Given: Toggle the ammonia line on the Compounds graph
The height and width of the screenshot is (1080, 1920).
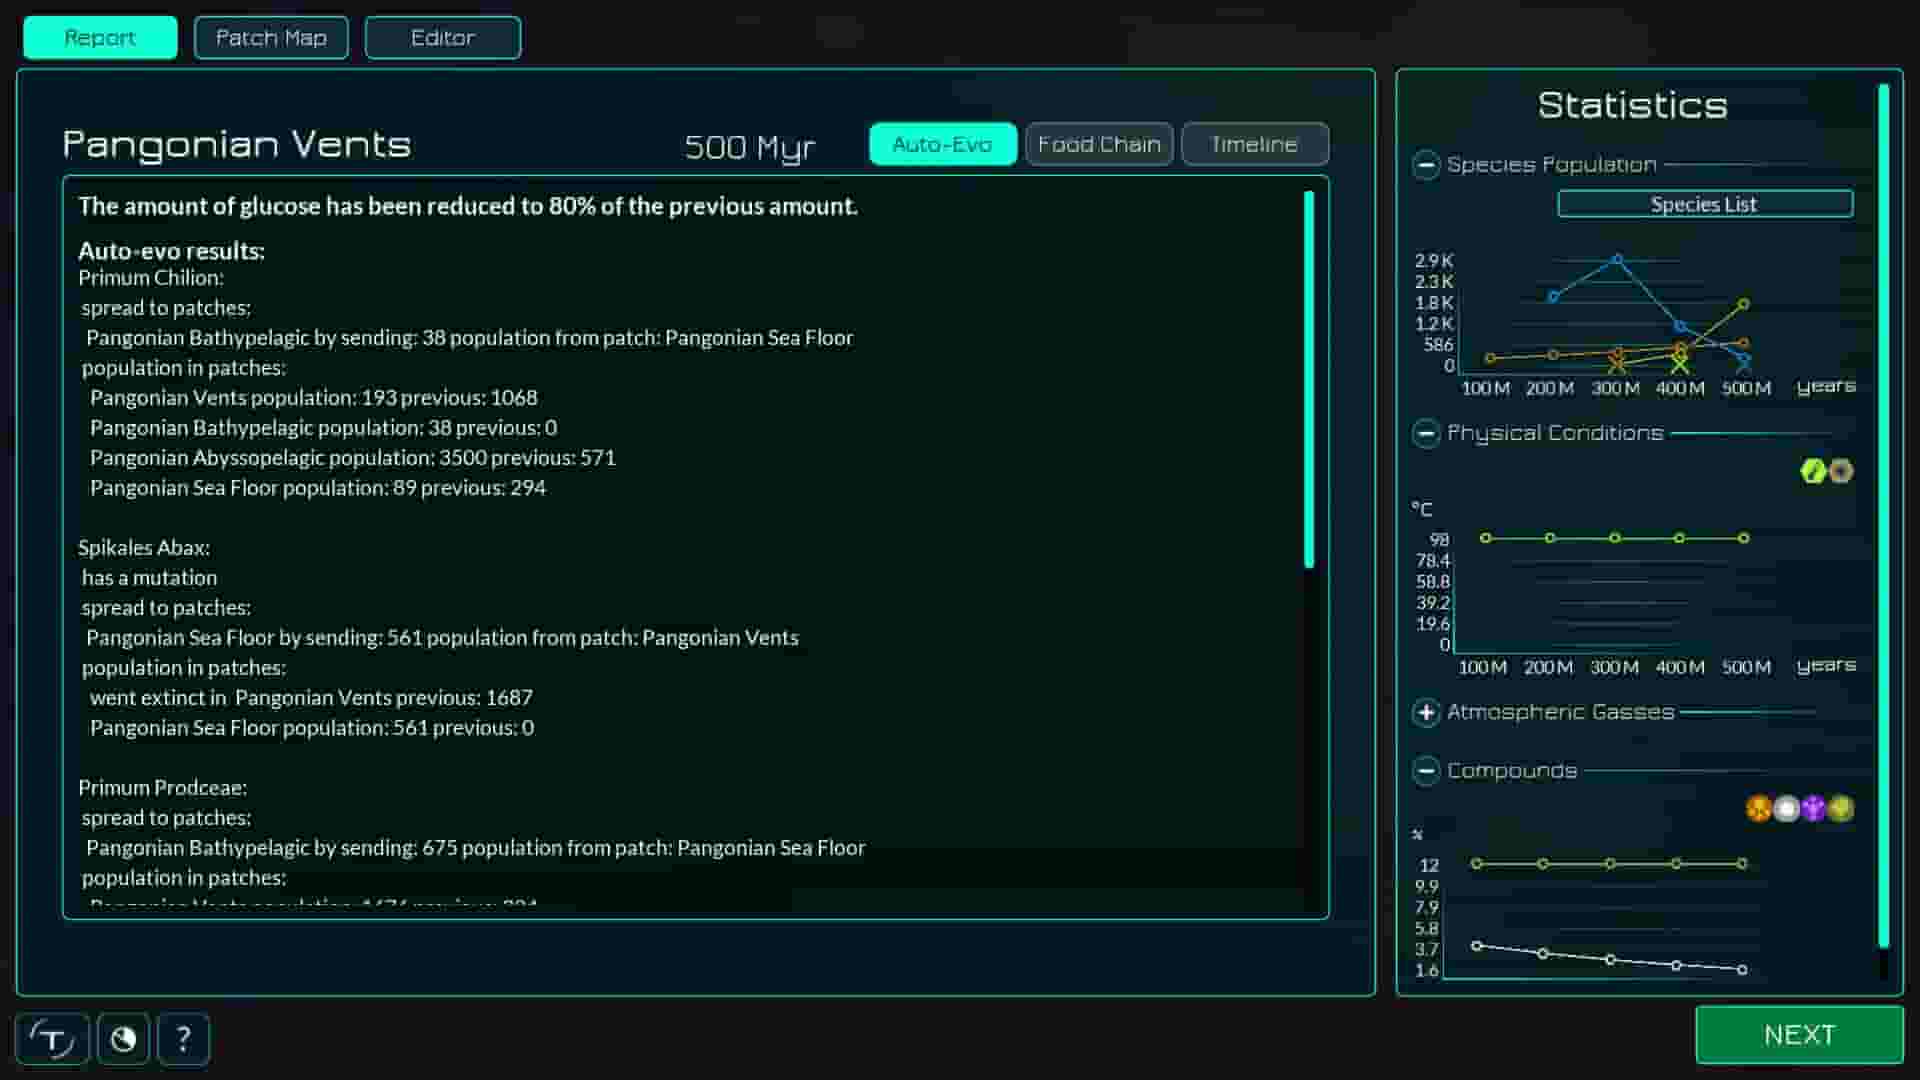Looking at the screenshot, I should (x=1787, y=808).
